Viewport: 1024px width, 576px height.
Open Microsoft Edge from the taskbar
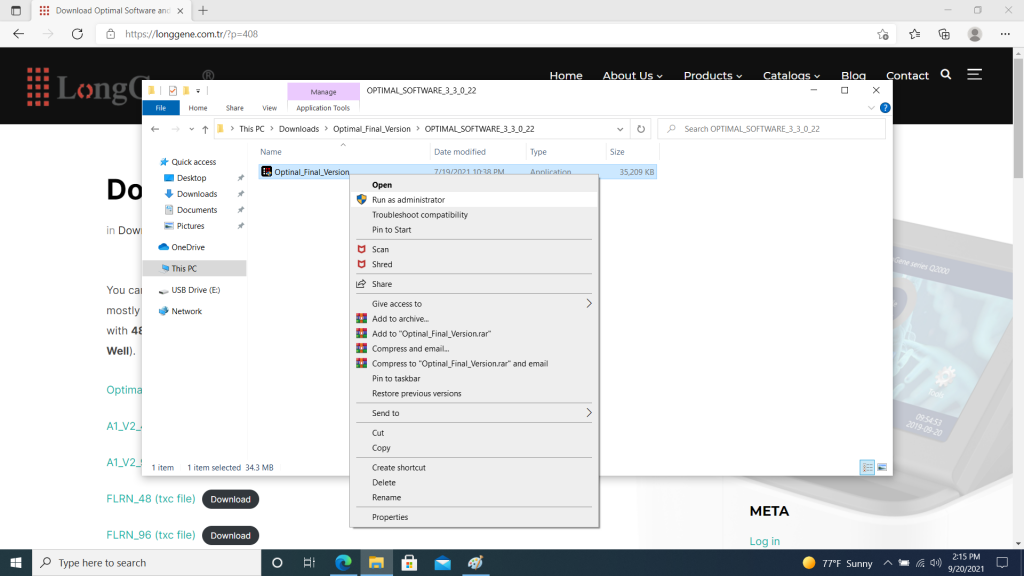343,562
